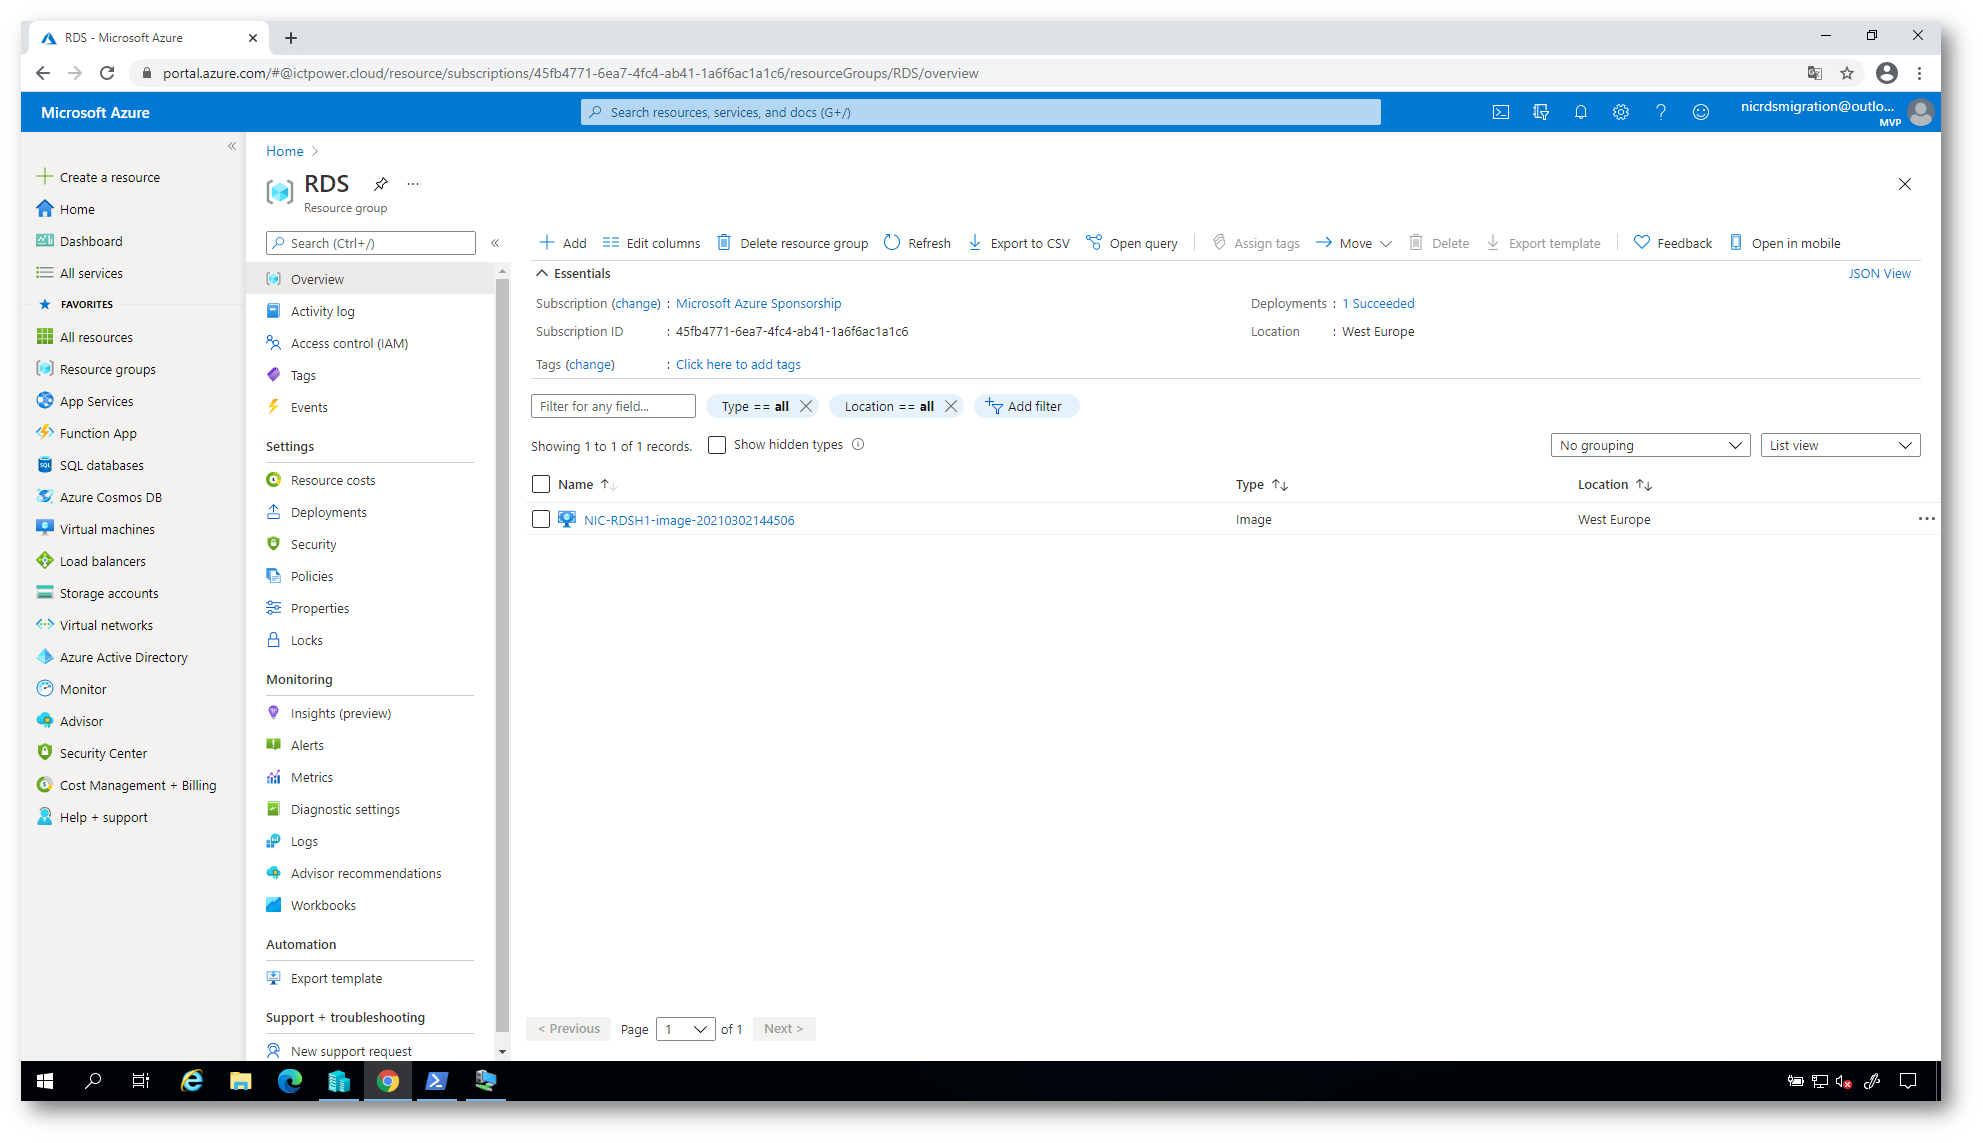Open the Move dropdown
The height and width of the screenshot is (1143, 1983).
click(x=1353, y=243)
